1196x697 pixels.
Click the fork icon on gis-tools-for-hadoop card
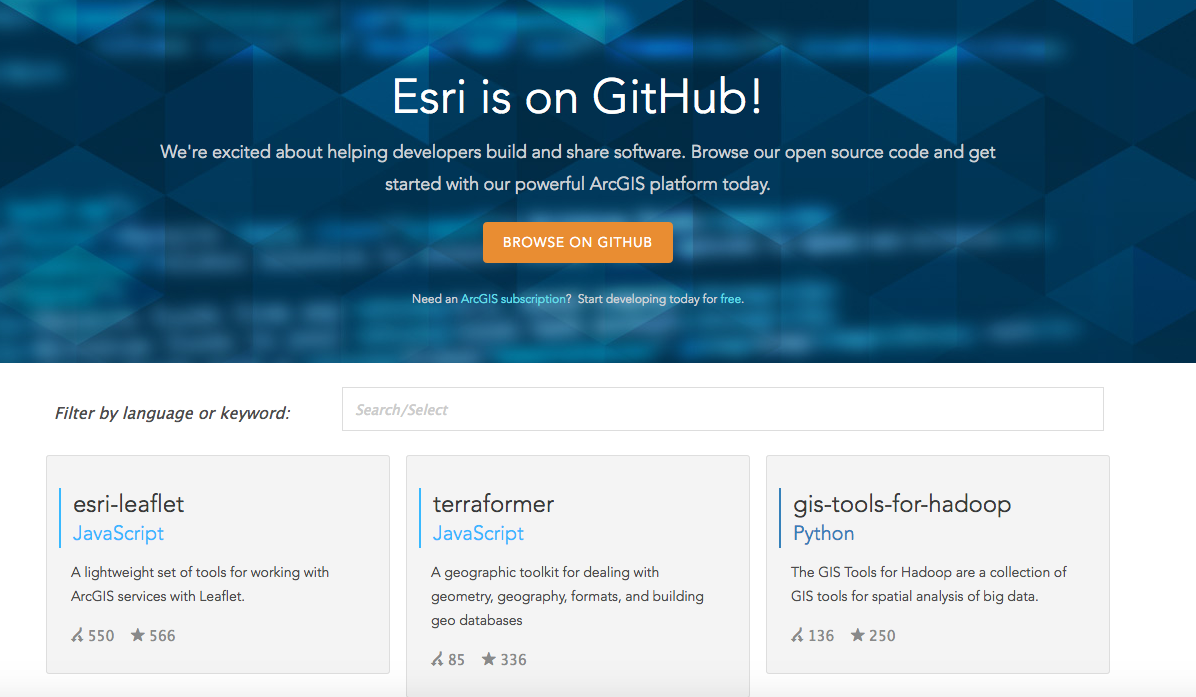(797, 635)
